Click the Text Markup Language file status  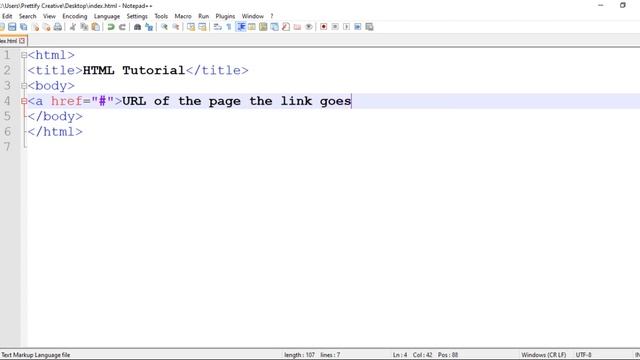point(36,355)
